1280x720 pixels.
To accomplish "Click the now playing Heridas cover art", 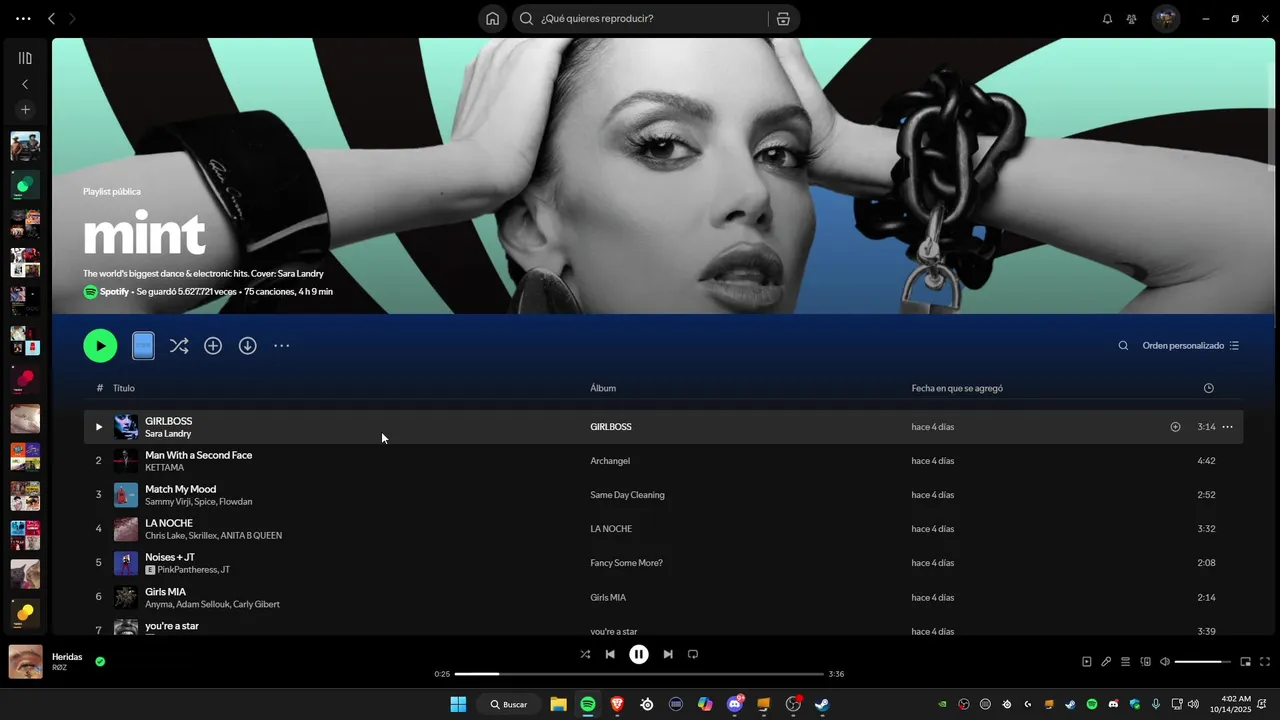I will tap(26, 661).
